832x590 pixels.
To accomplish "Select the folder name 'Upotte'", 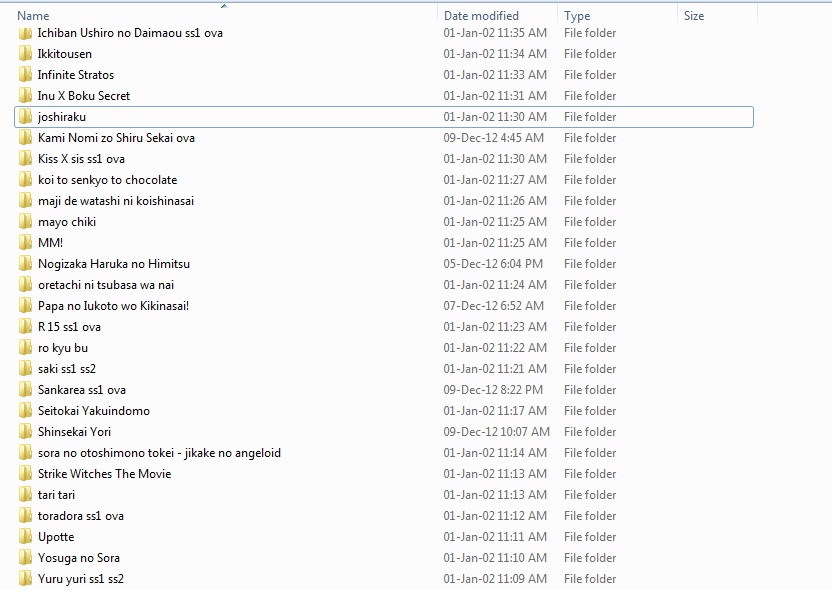I will pos(56,537).
